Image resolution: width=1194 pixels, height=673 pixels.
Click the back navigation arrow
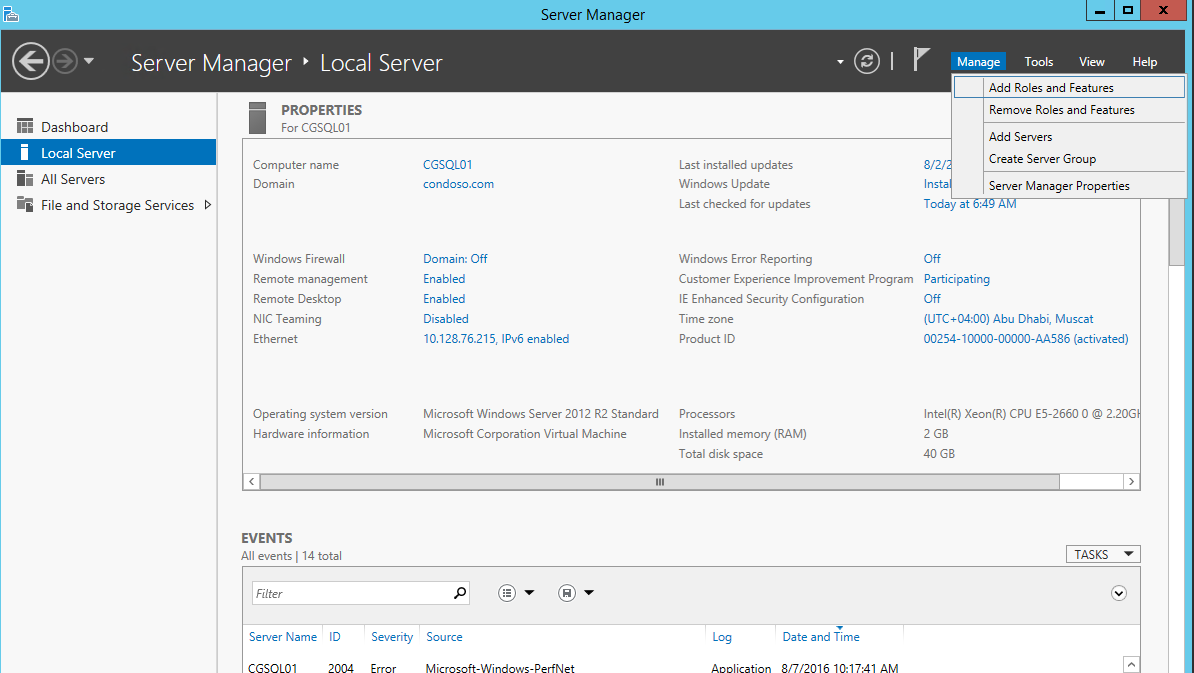point(31,62)
